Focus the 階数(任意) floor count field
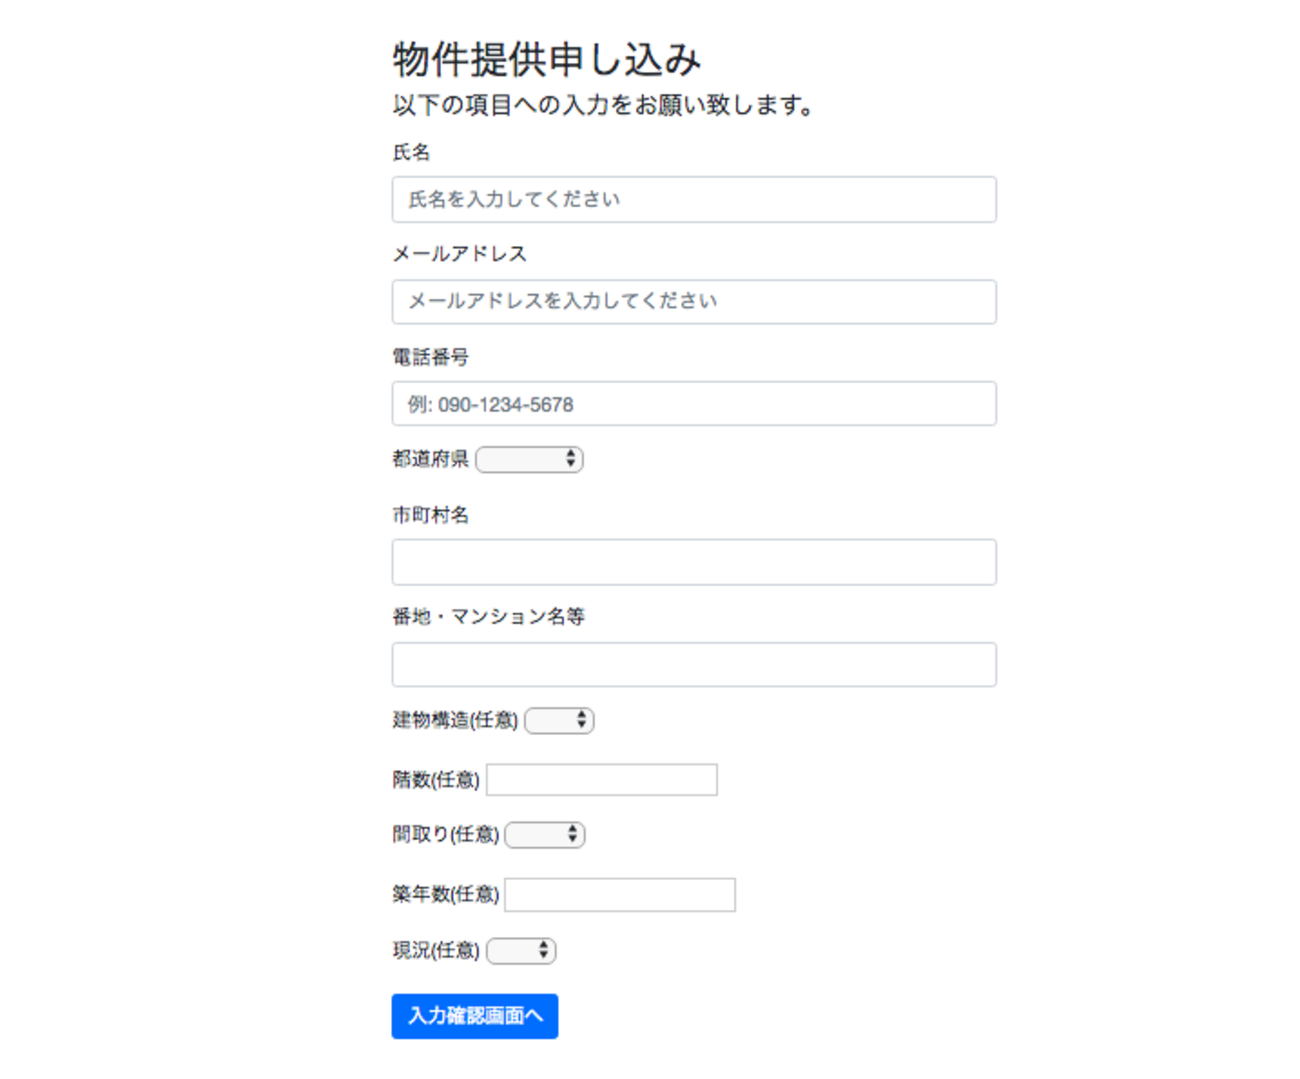 [x=601, y=779]
